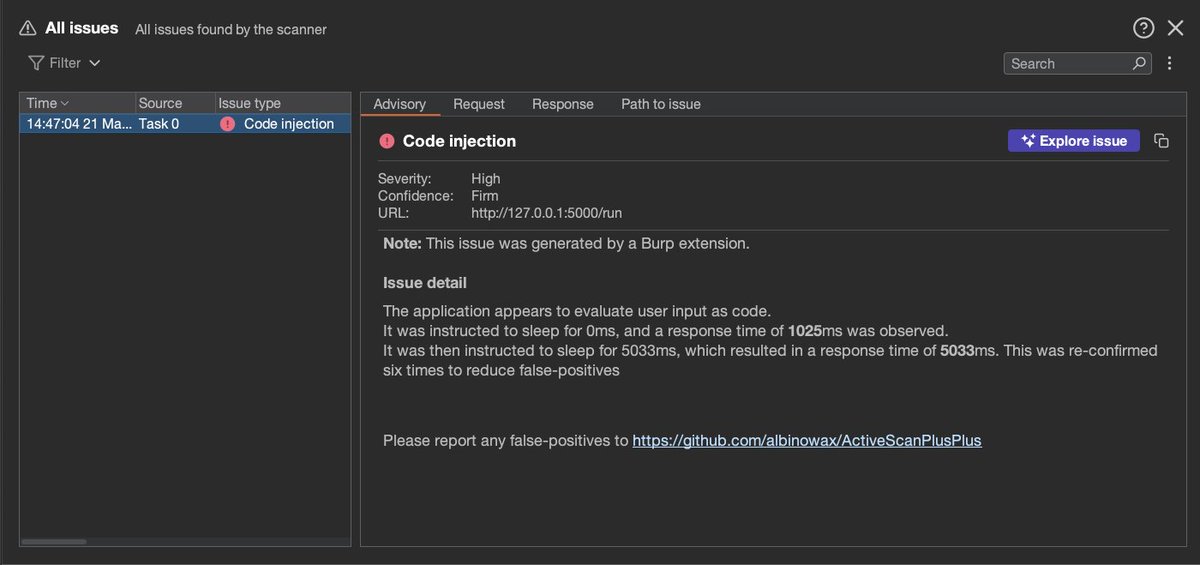Click the Code injection advisory heading

pos(459,141)
